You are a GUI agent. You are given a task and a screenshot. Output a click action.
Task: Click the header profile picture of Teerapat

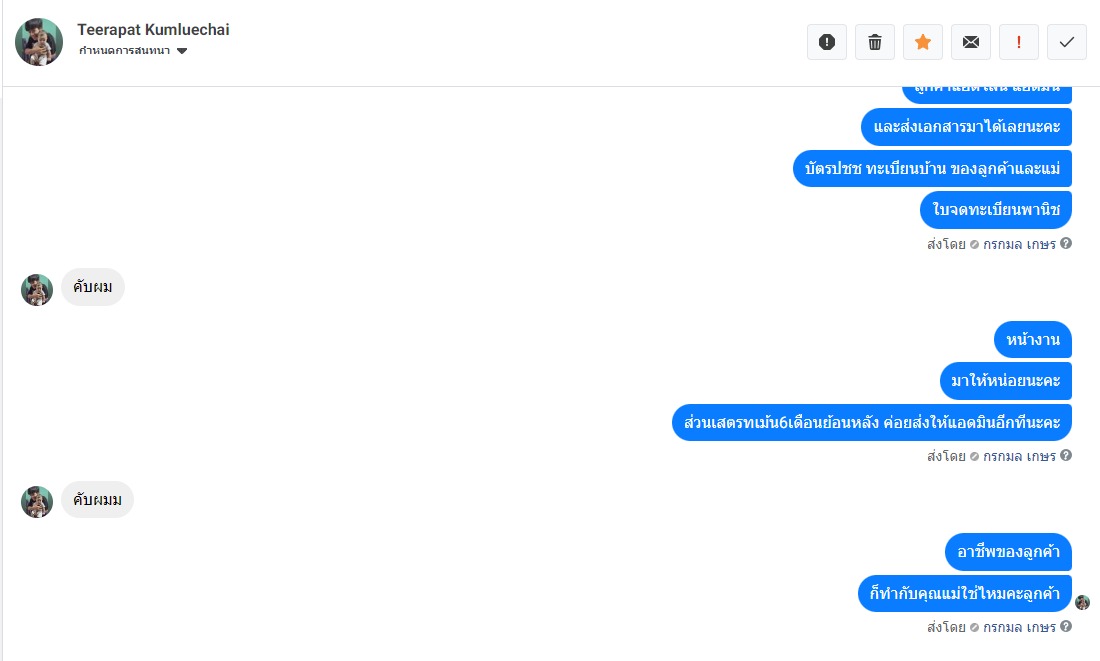point(39,42)
